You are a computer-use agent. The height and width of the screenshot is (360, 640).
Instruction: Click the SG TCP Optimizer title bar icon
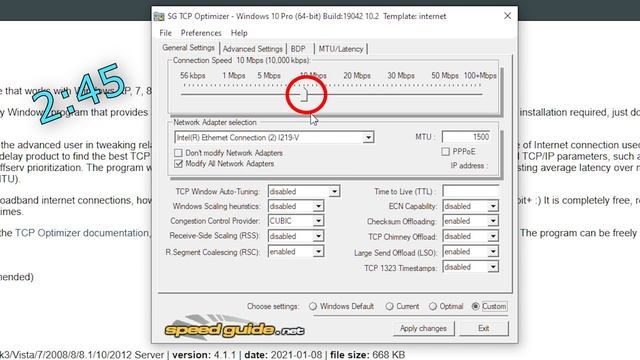point(159,16)
